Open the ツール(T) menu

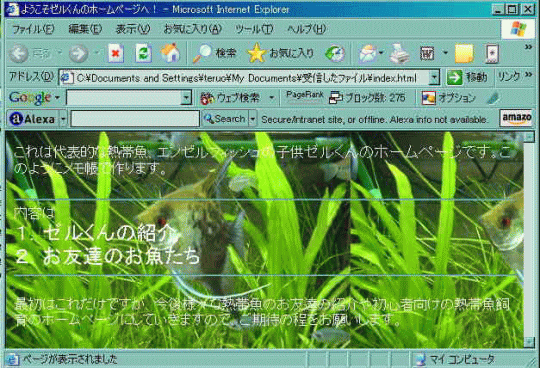(x=254, y=29)
